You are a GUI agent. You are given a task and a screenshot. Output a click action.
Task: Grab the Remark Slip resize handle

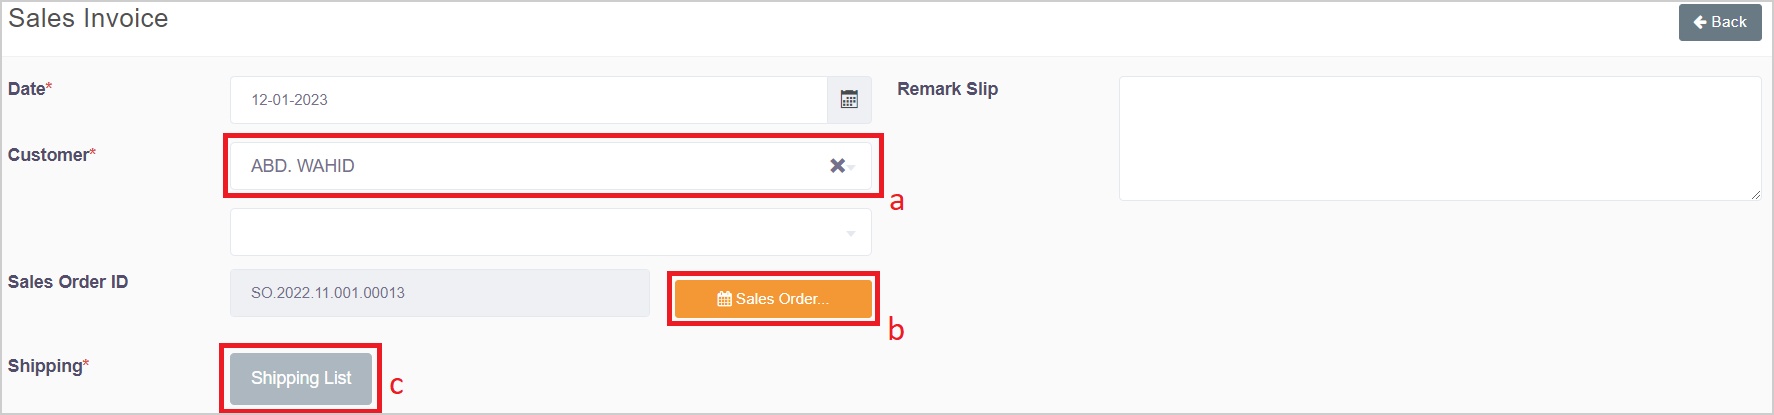tap(1755, 195)
